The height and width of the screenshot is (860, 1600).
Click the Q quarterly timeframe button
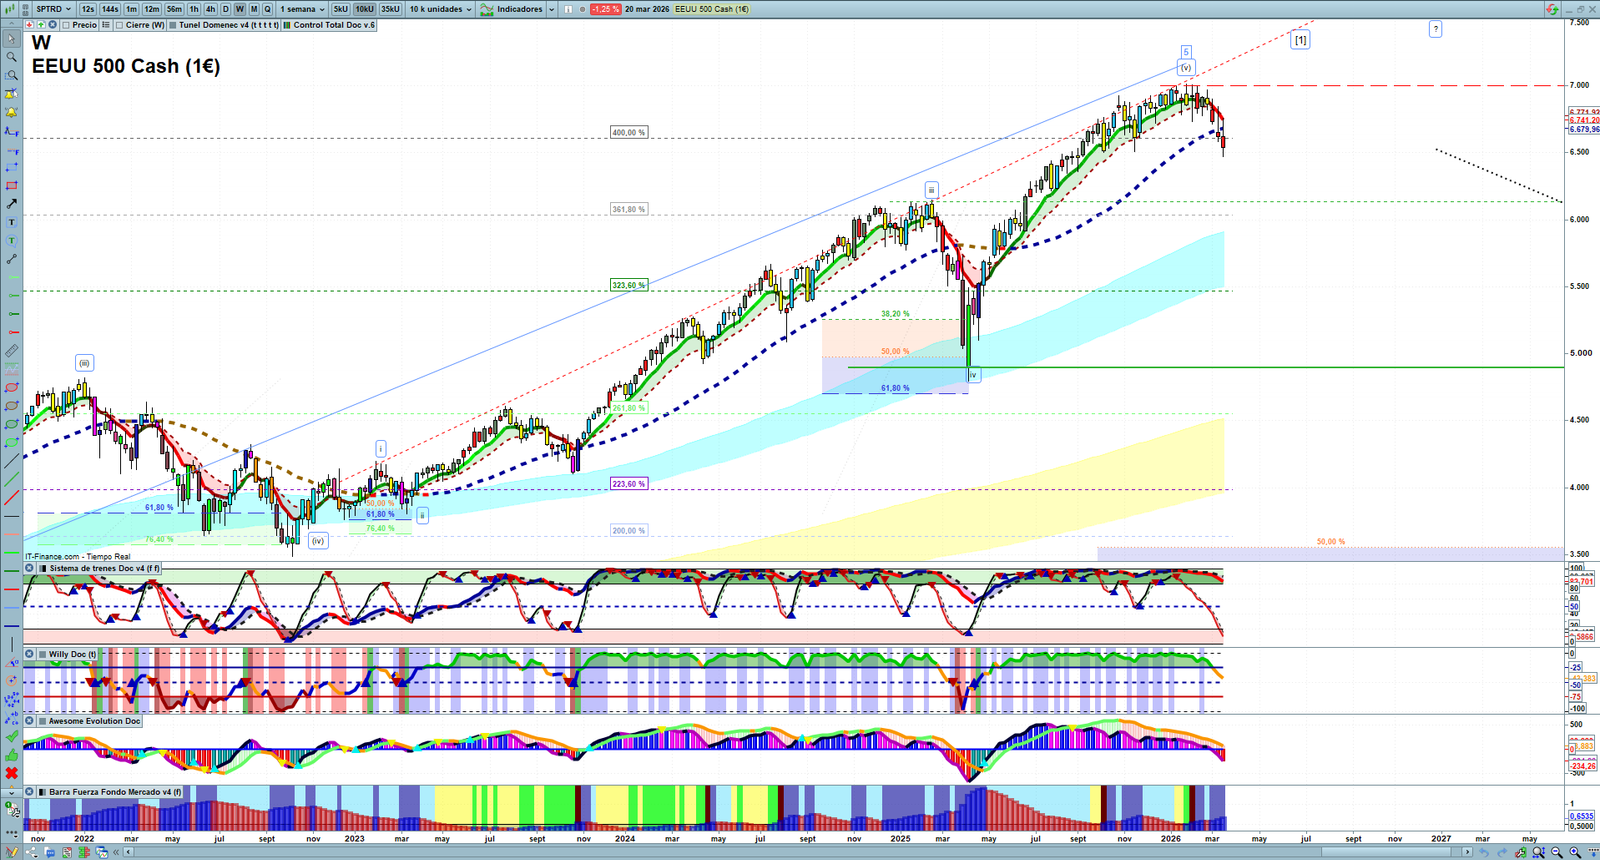pos(267,9)
